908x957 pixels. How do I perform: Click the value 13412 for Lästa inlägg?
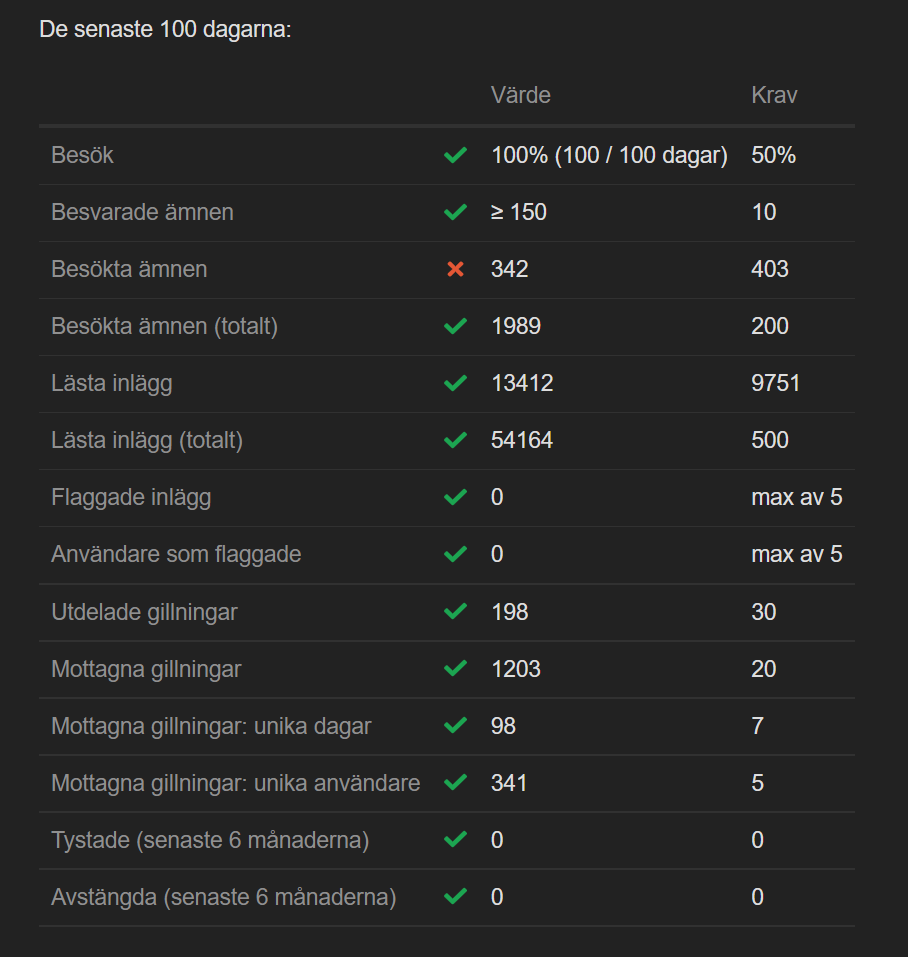(x=521, y=383)
